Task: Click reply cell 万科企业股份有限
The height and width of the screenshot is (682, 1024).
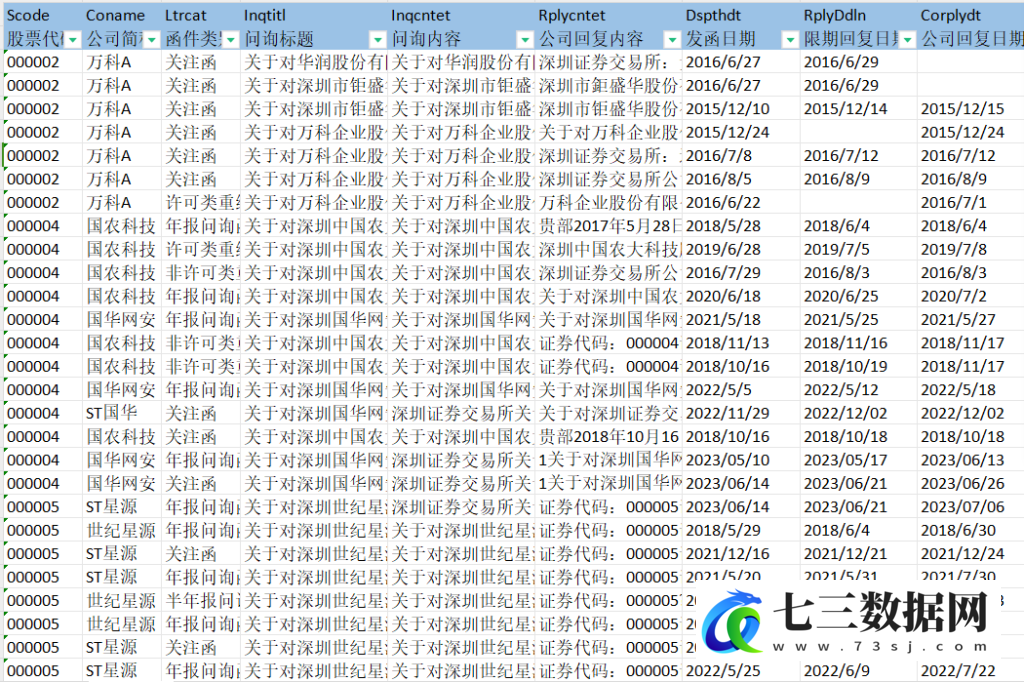Action: tap(609, 203)
